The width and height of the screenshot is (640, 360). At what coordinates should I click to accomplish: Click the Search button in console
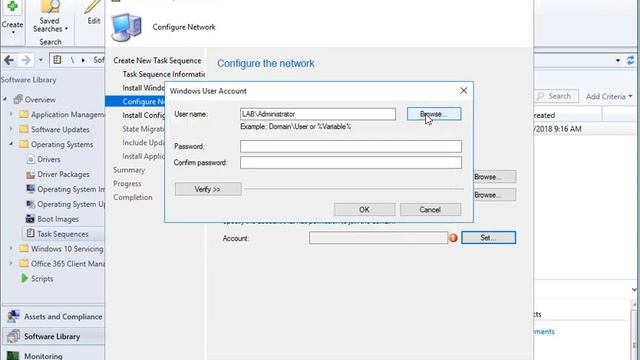tap(556, 96)
